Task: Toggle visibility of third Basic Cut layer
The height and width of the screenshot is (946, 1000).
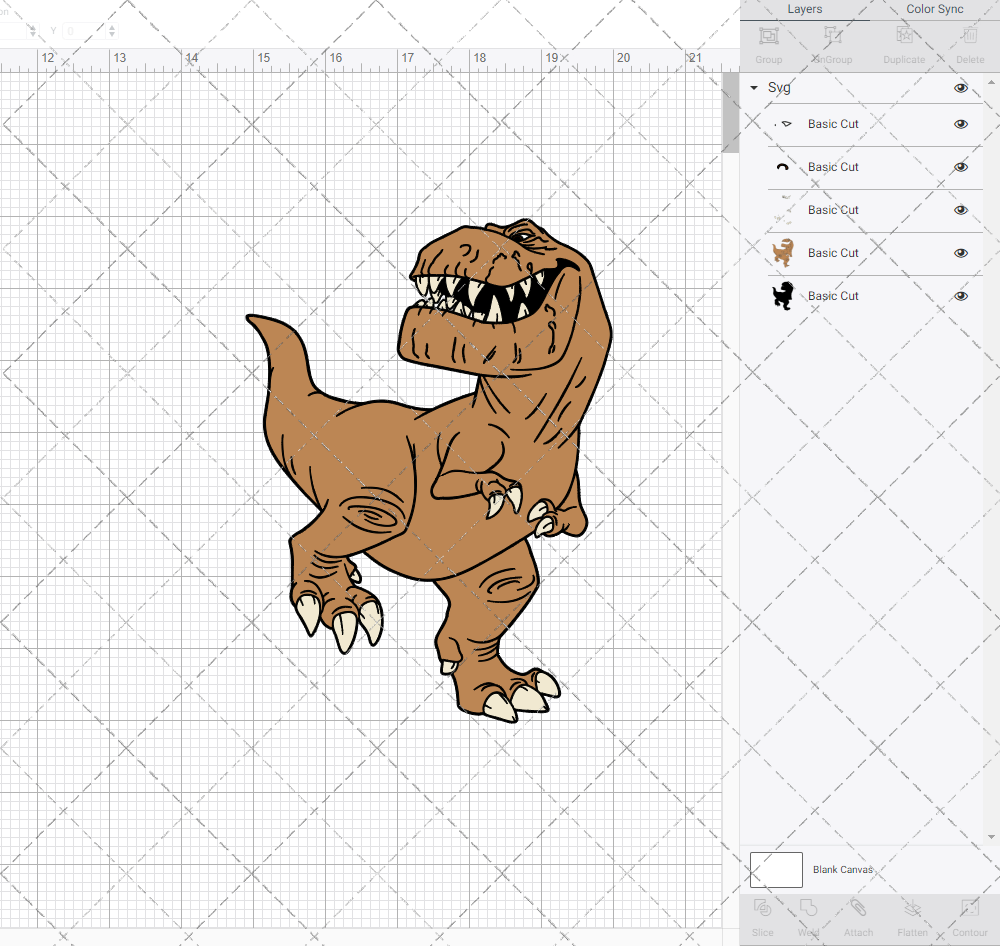Action: (x=960, y=210)
